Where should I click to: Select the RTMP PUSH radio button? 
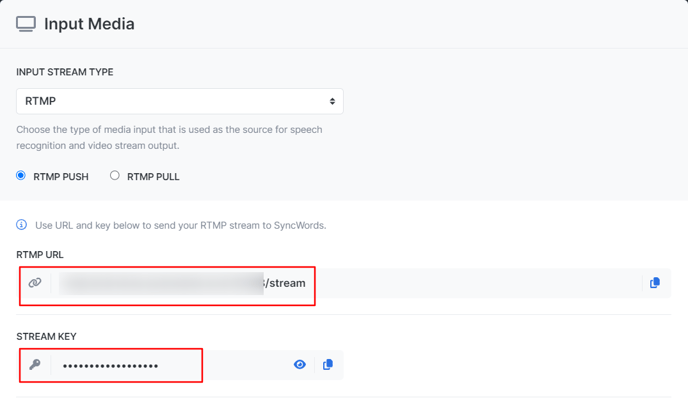click(x=21, y=176)
